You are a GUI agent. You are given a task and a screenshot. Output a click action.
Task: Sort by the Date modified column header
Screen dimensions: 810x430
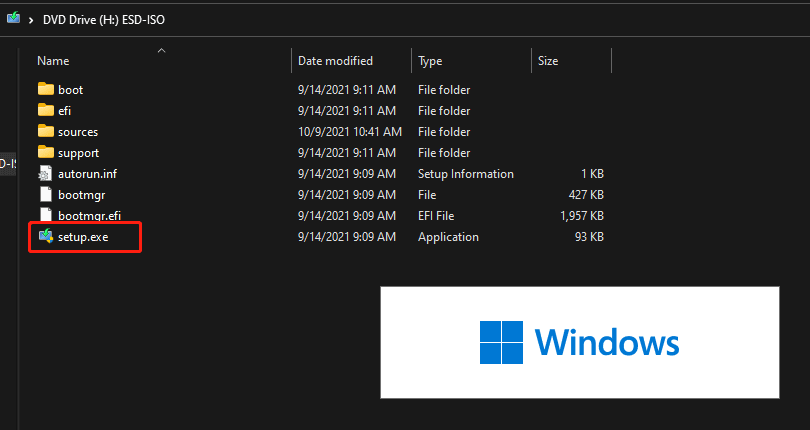pyautogui.click(x=335, y=61)
